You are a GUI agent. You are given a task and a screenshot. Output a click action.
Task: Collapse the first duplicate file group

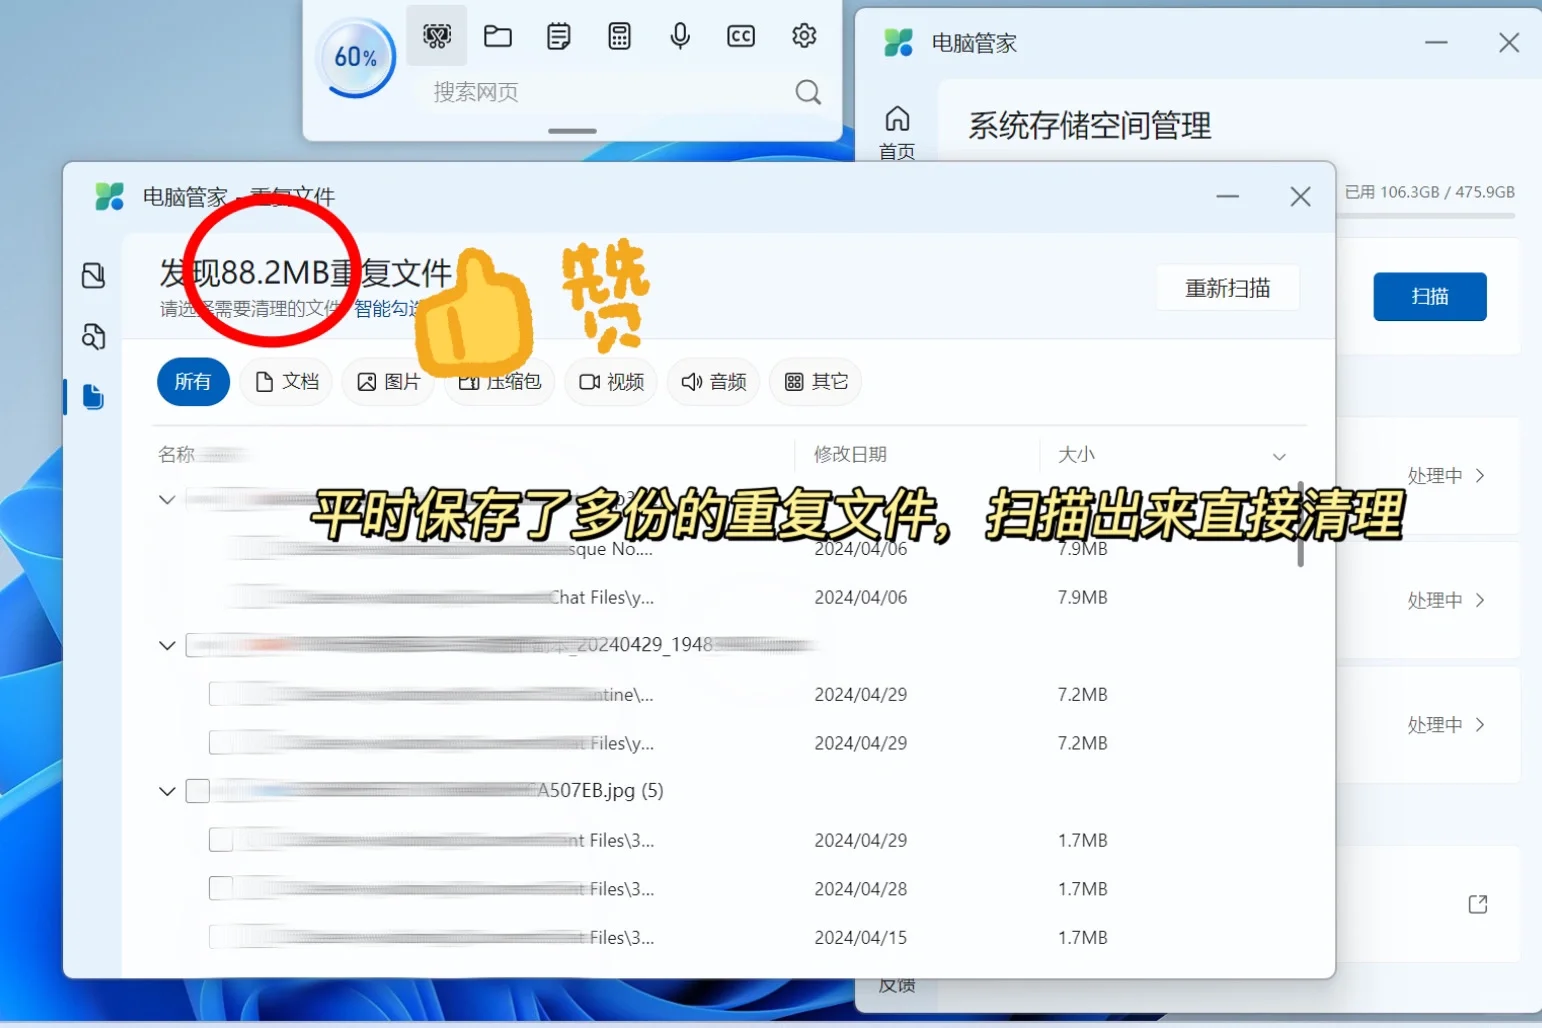click(166, 499)
